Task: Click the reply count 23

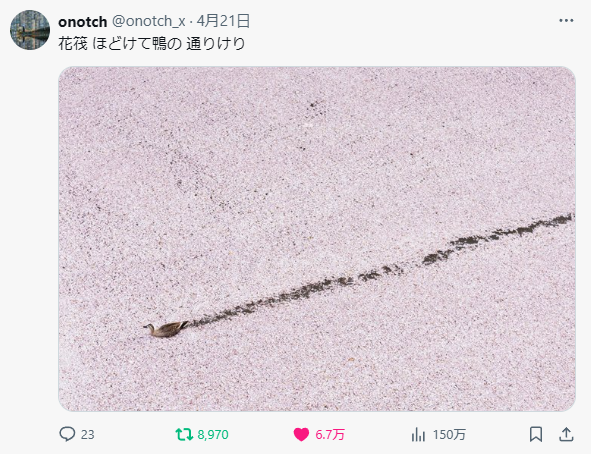Action: click(x=87, y=435)
